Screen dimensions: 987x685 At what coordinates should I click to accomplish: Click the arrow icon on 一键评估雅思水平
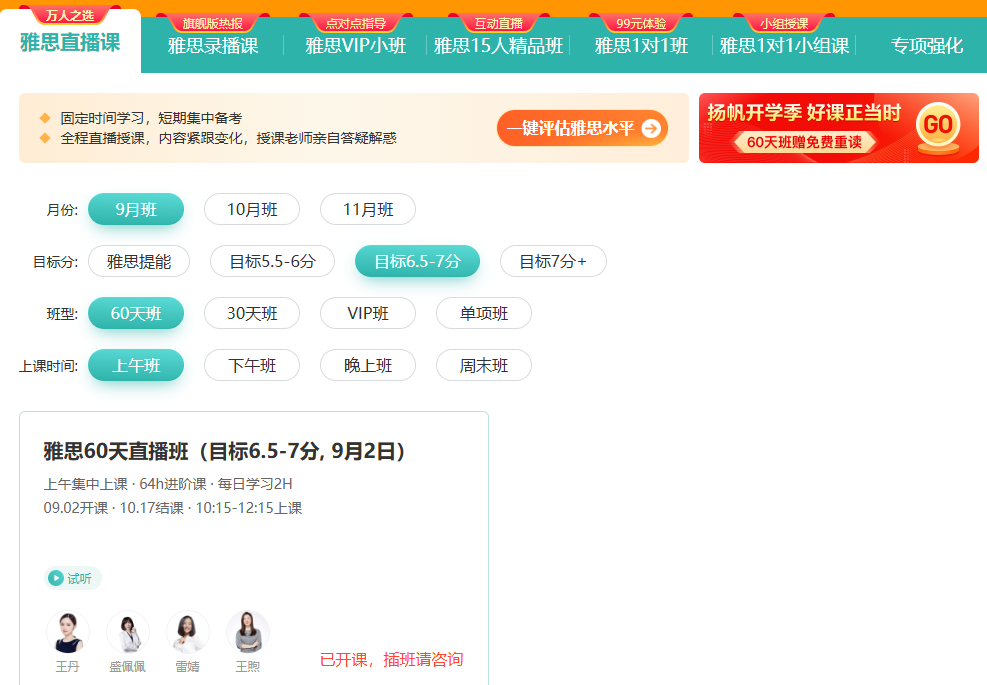coord(651,128)
